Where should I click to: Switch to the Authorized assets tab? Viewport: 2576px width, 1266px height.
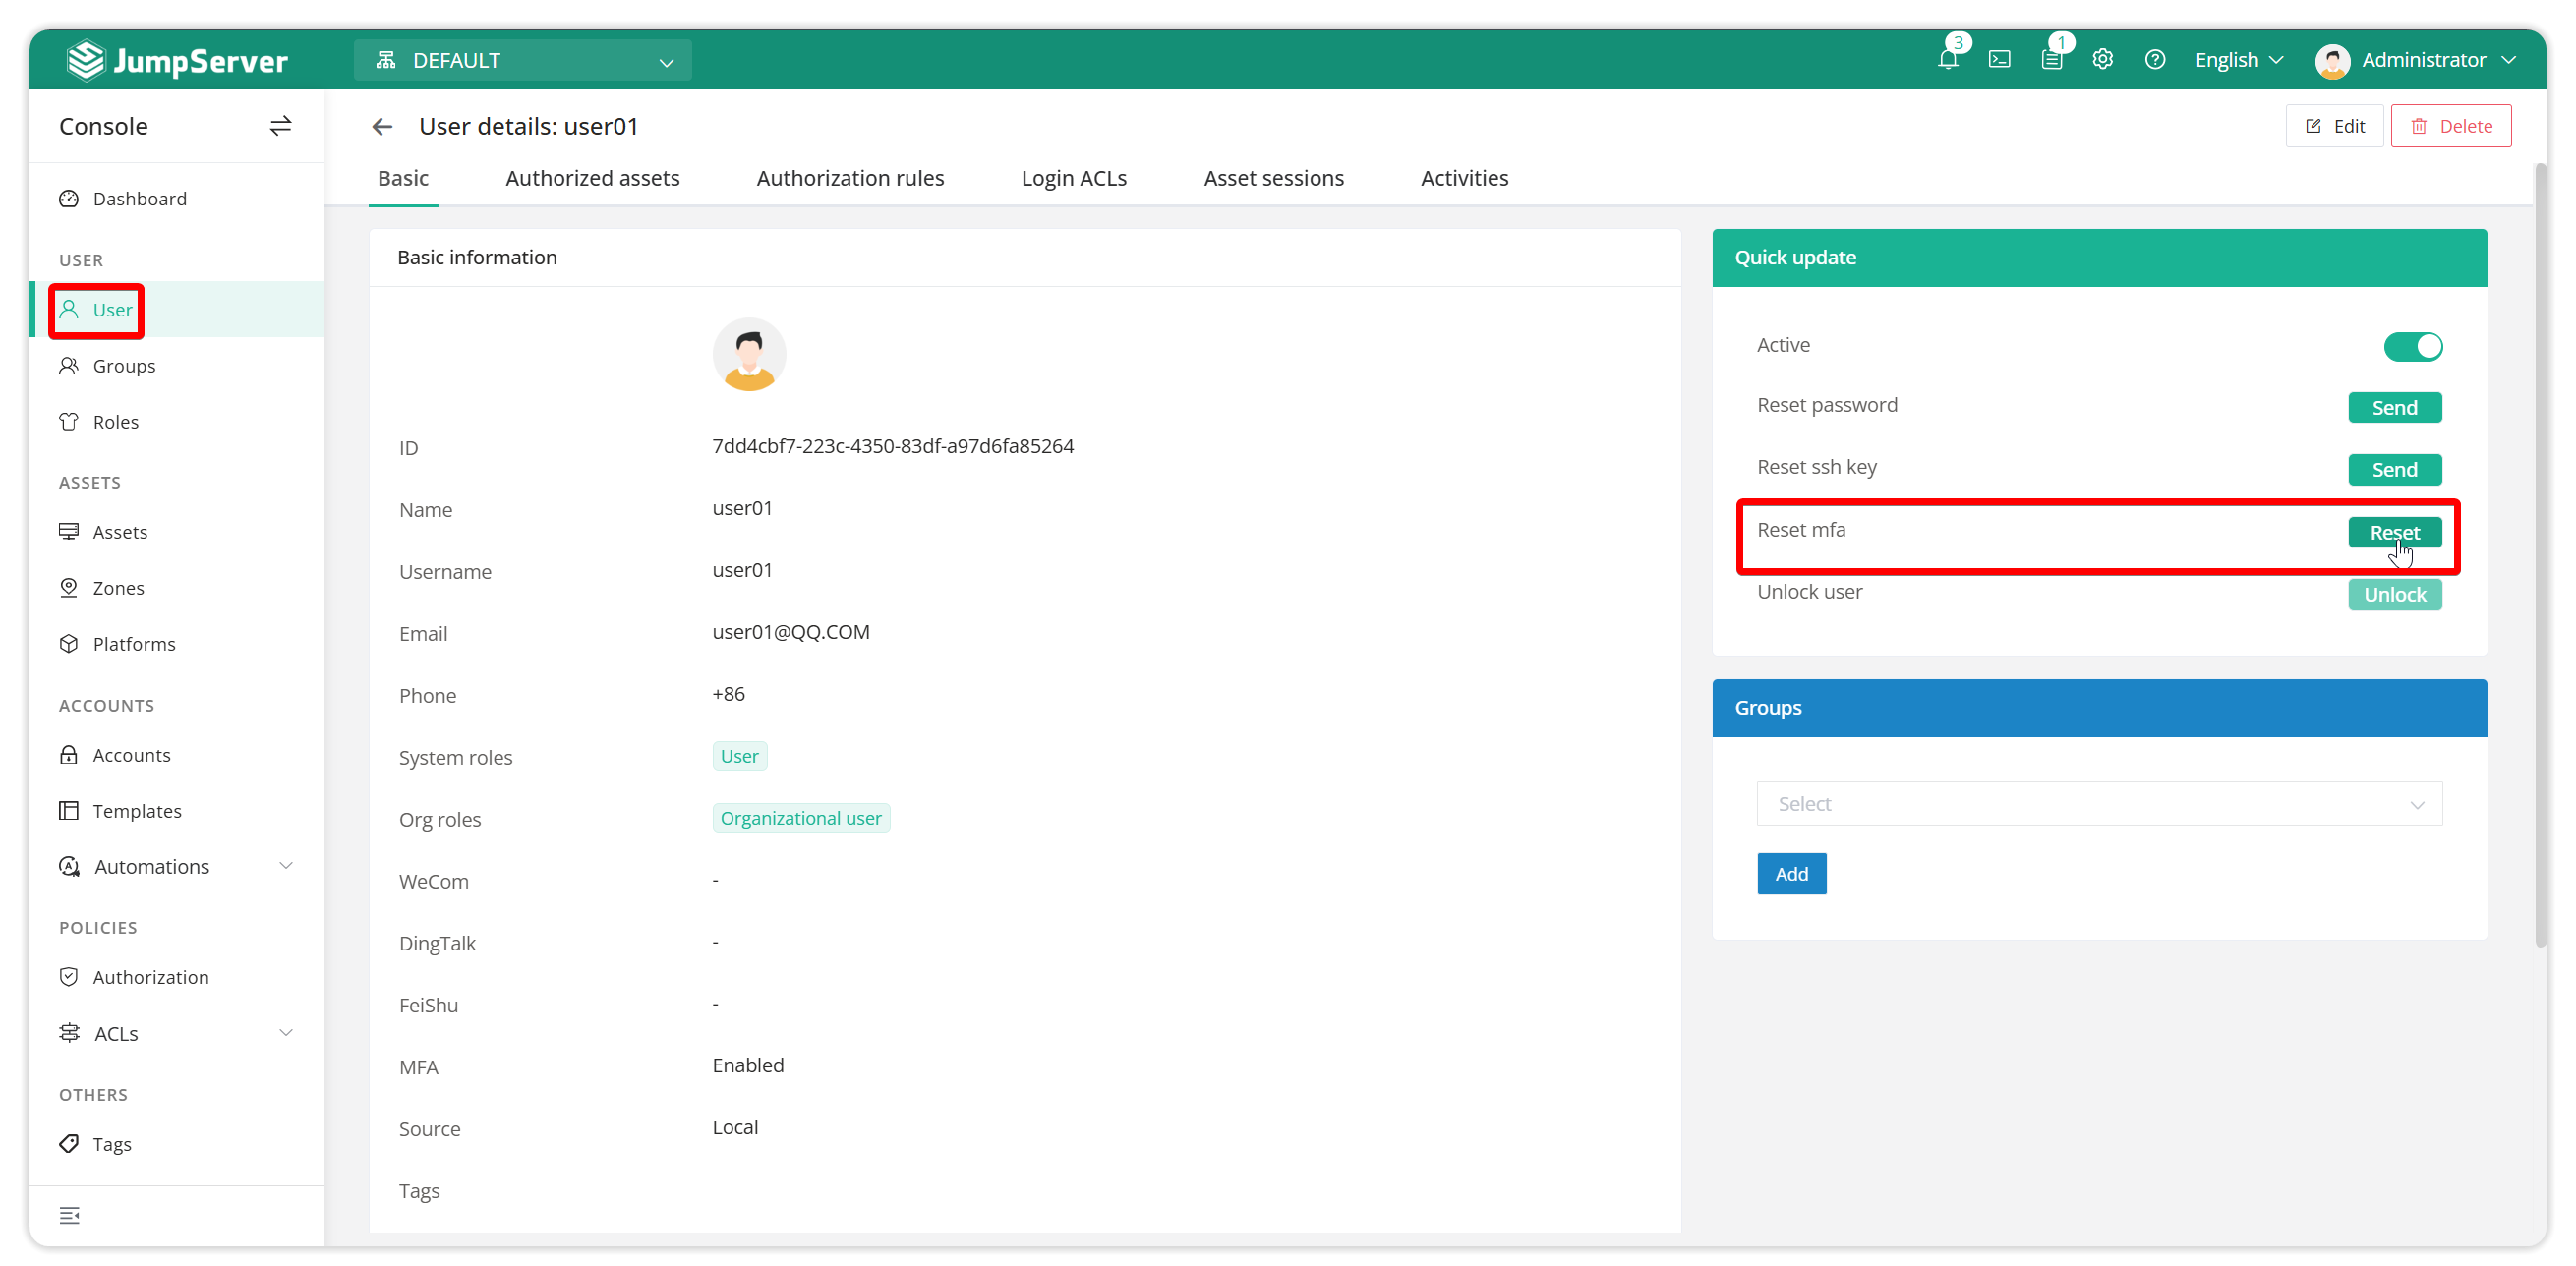tap(592, 178)
